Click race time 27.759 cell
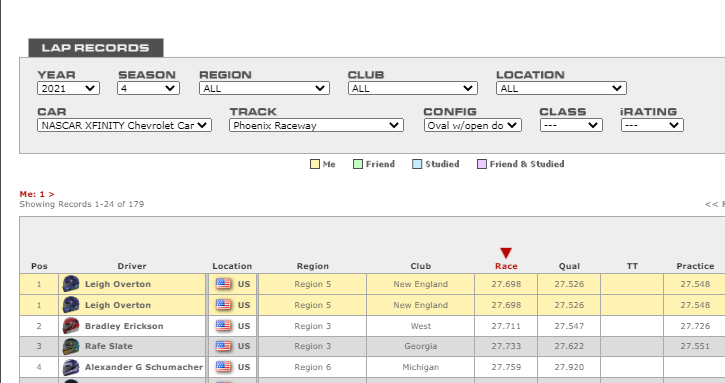This screenshot has height=383, width=725. [x=506, y=367]
